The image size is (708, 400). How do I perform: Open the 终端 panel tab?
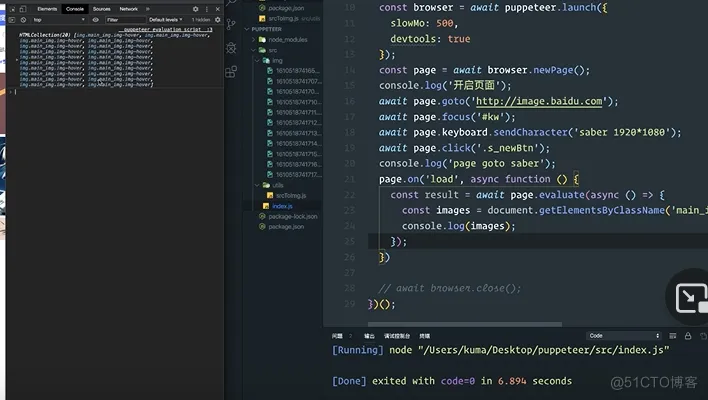(x=424, y=336)
